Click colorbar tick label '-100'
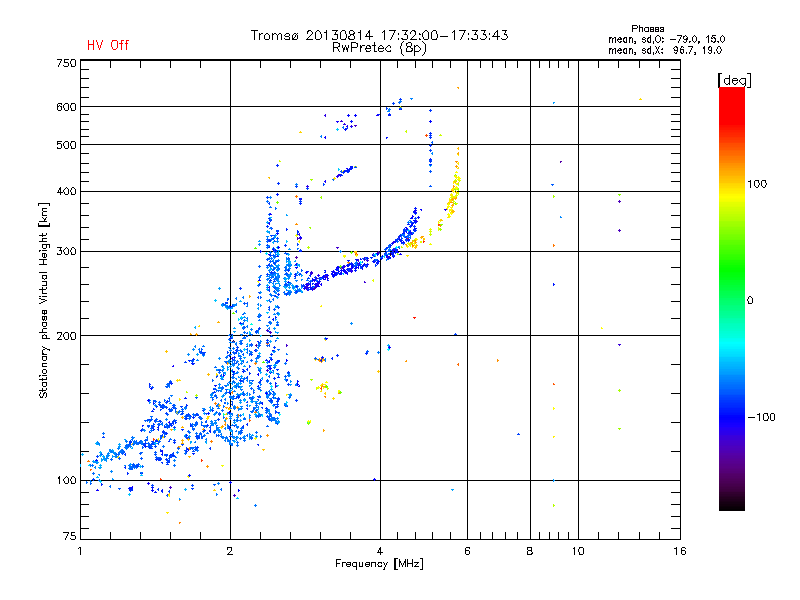This screenshot has width=800, height=600. point(761,417)
